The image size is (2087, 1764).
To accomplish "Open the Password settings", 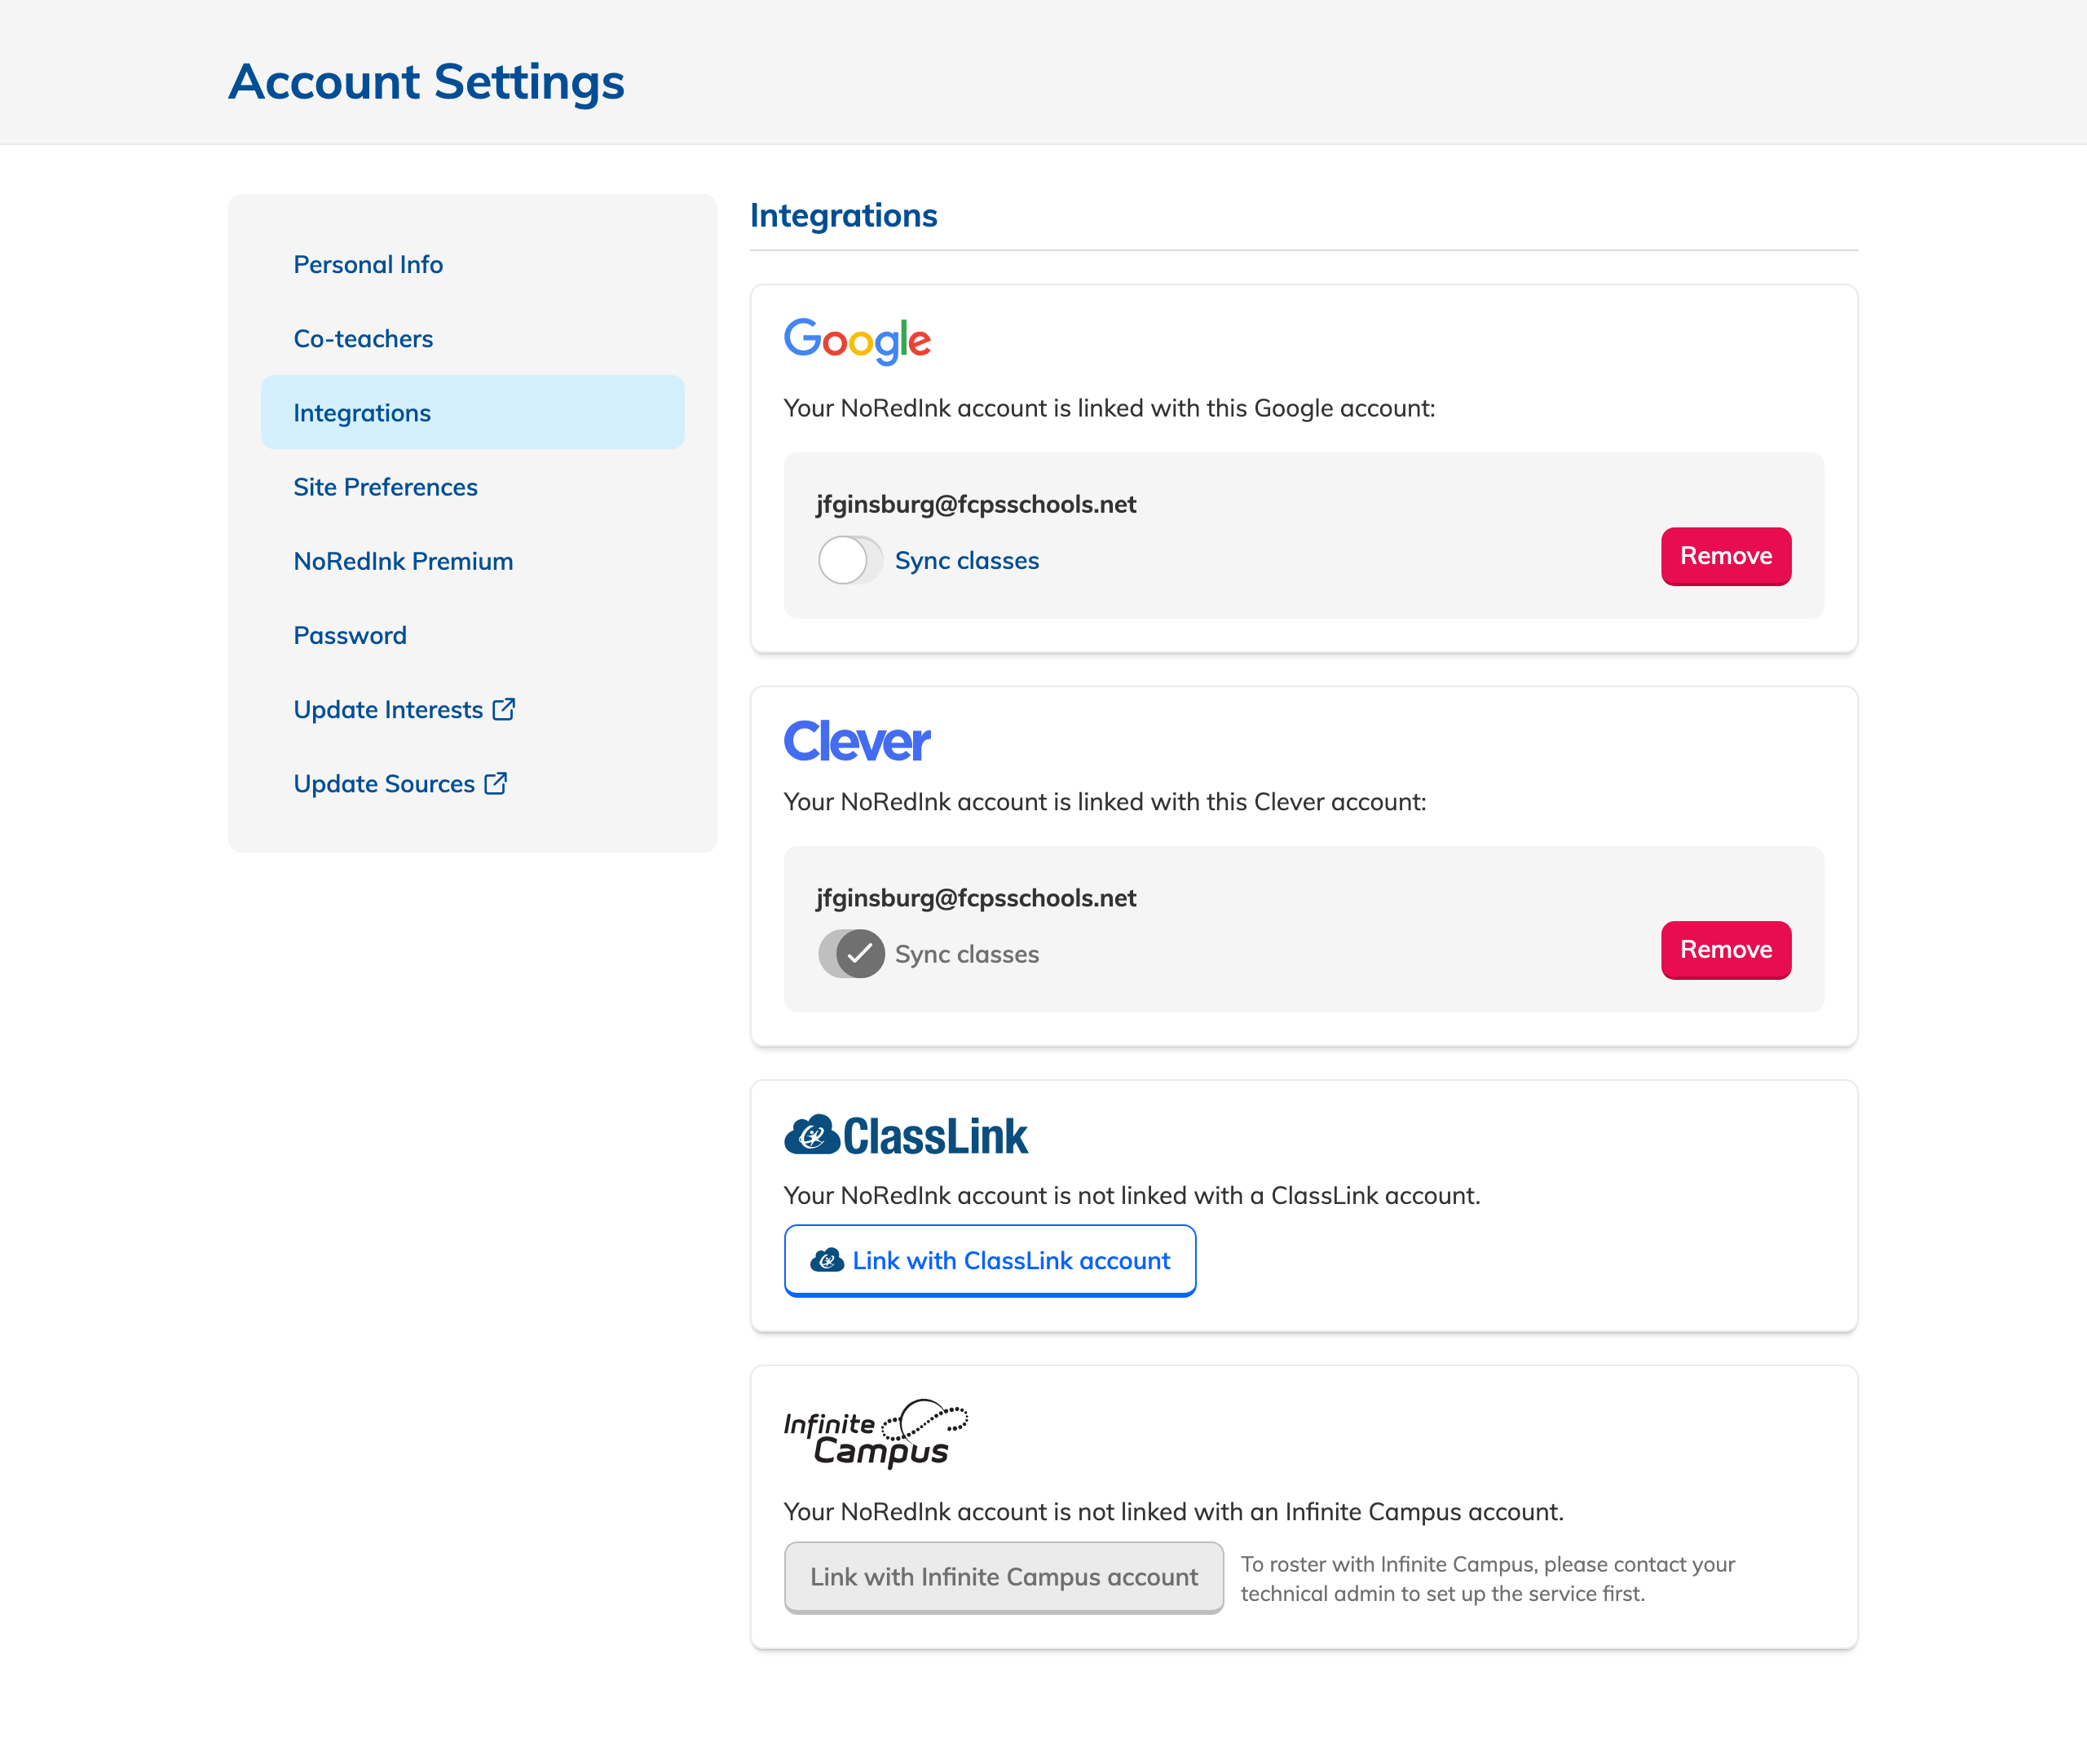I will pyautogui.click(x=350, y=635).
